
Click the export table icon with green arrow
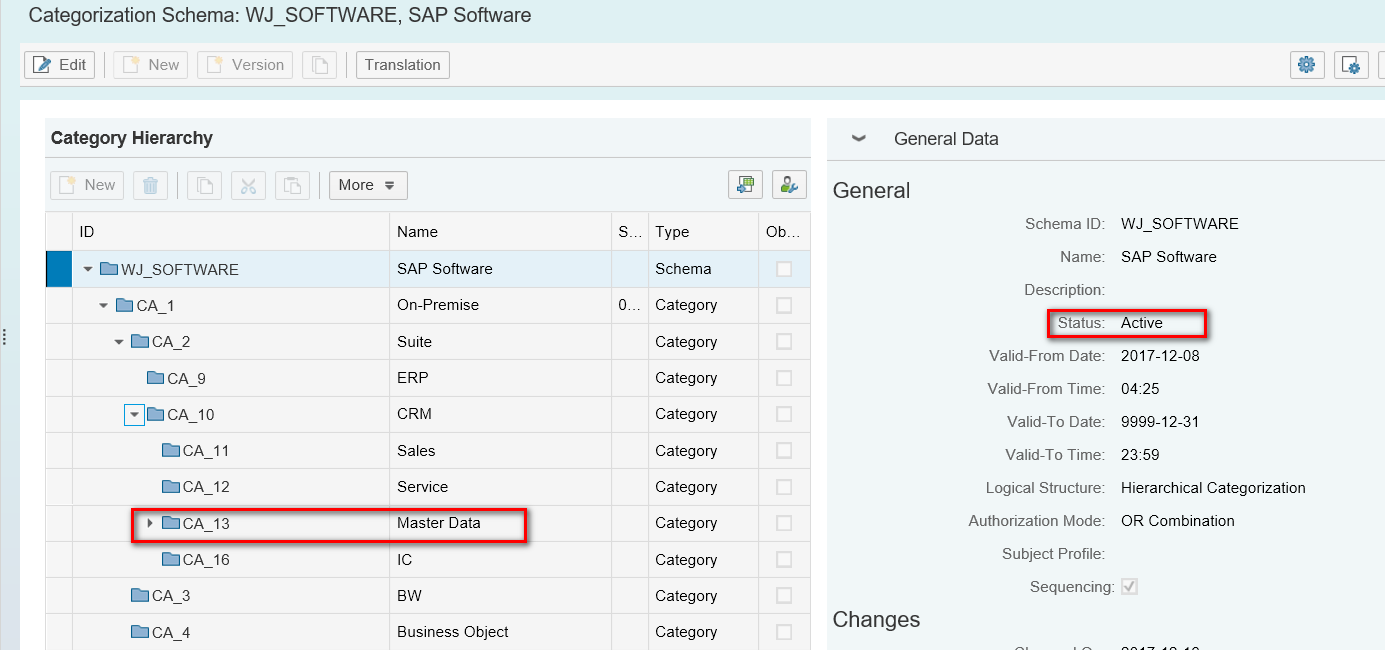point(745,185)
